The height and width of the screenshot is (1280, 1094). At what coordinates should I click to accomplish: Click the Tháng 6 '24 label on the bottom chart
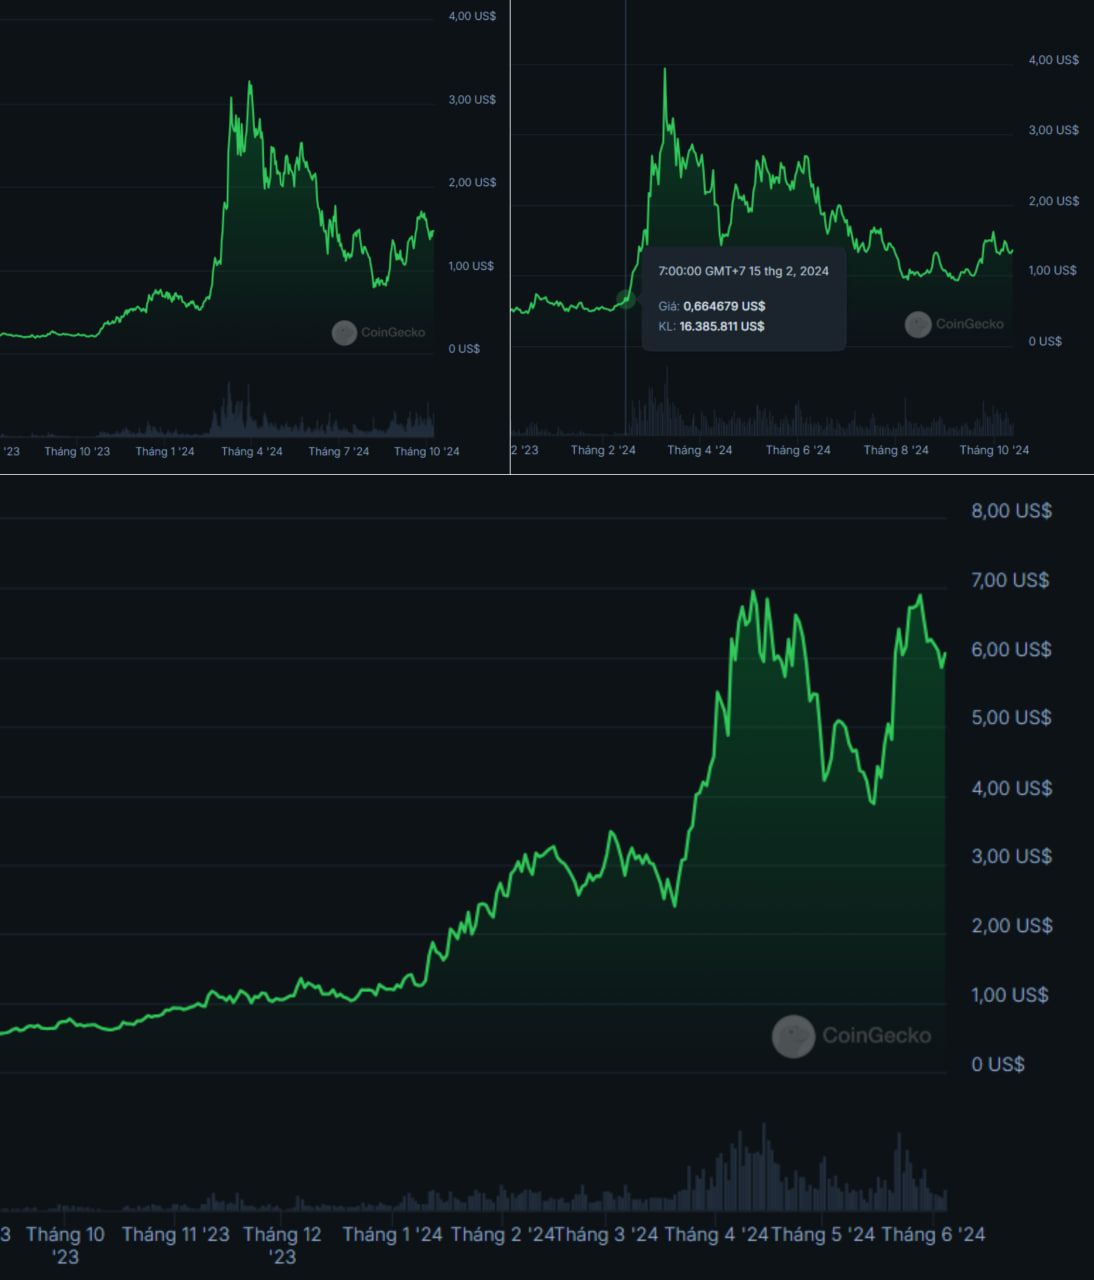tap(932, 1235)
